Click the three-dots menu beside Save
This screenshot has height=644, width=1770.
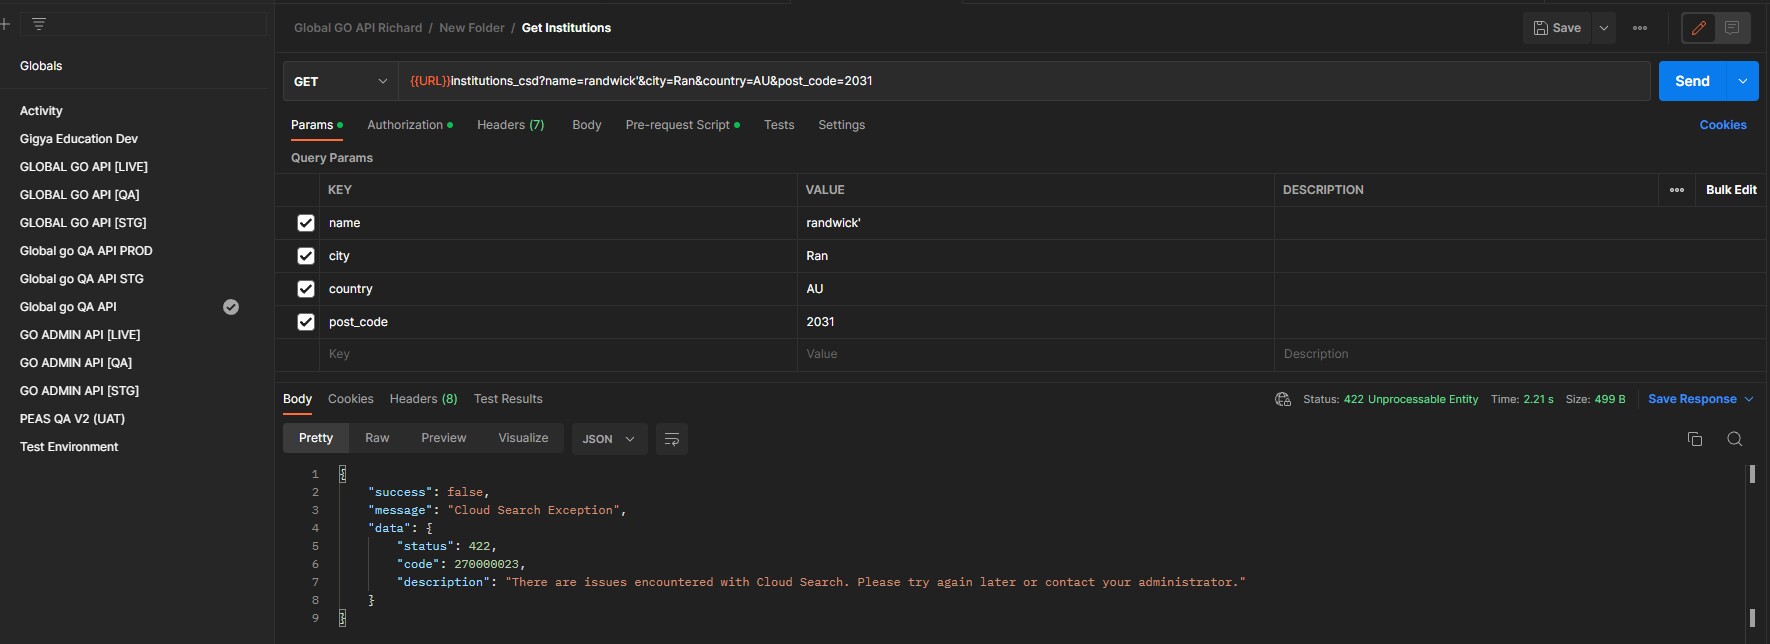(1640, 28)
